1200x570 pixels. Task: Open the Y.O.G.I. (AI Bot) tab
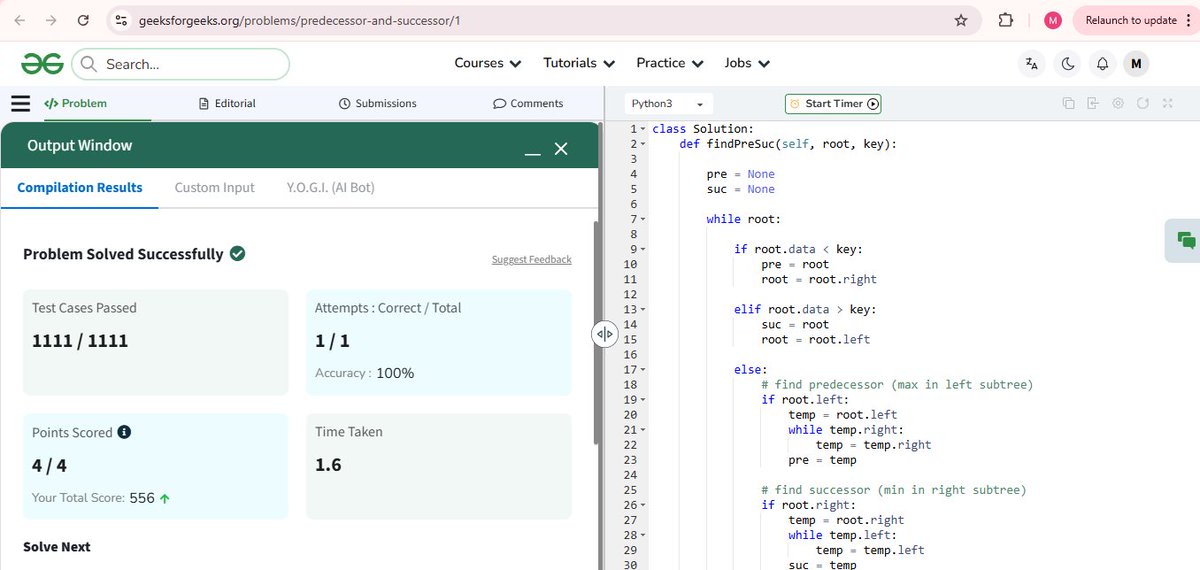[x=330, y=187]
